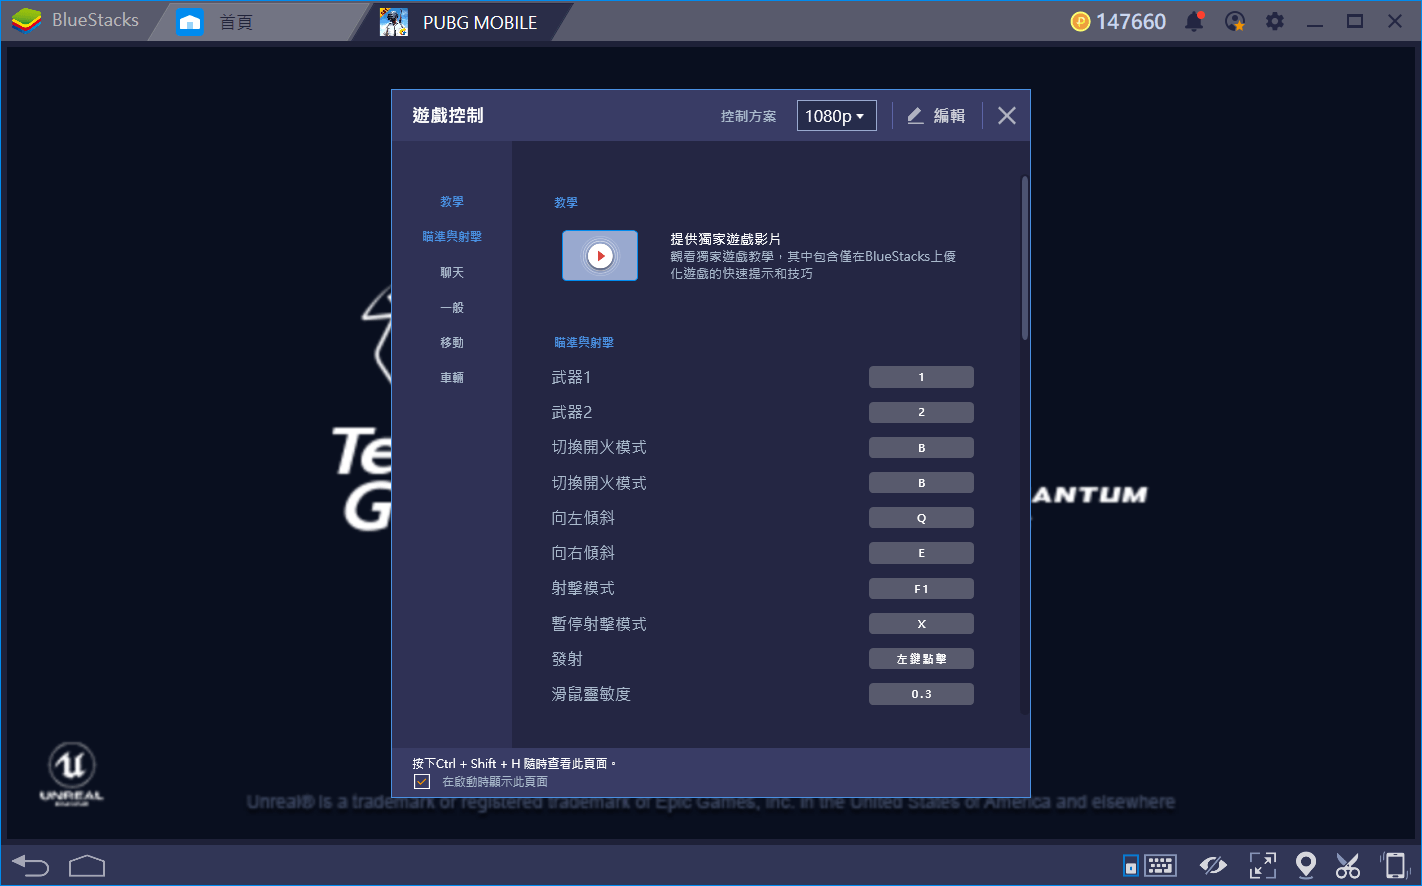Toggle the 在啟動時顯示此頁面 checkbox
The width and height of the screenshot is (1422, 886).
point(422,782)
